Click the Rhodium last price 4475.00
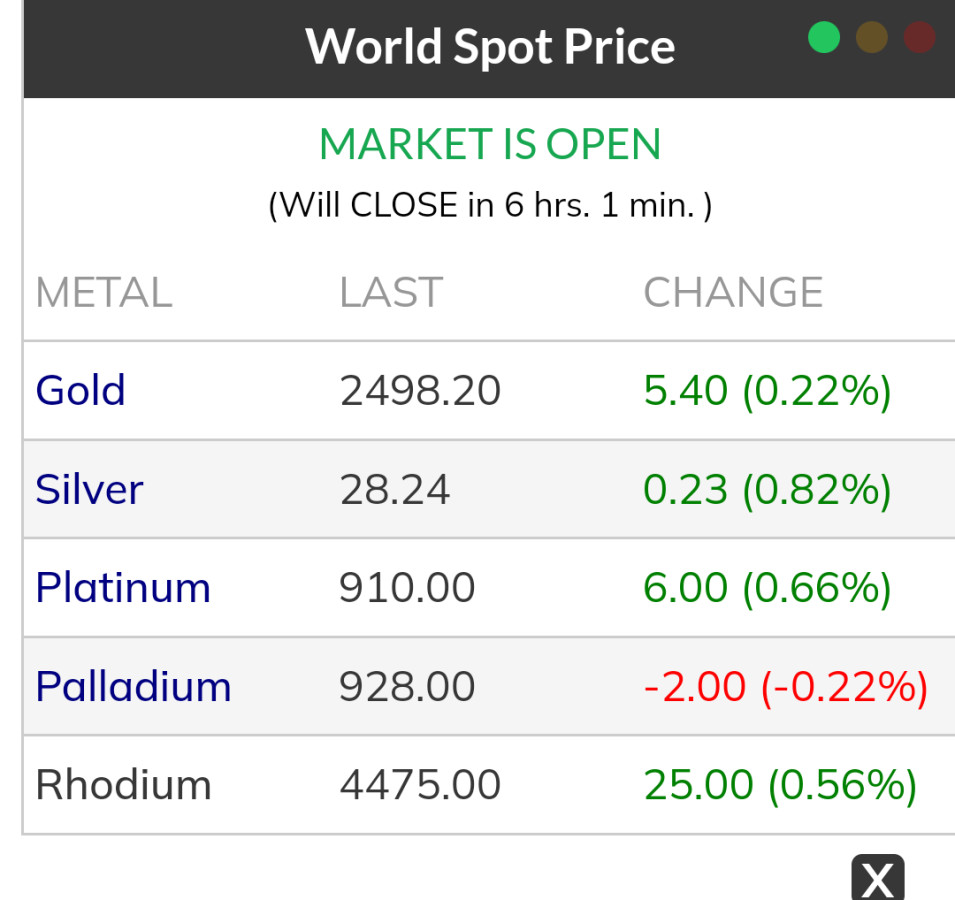This screenshot has height=900, width=955. pos(420,785)
